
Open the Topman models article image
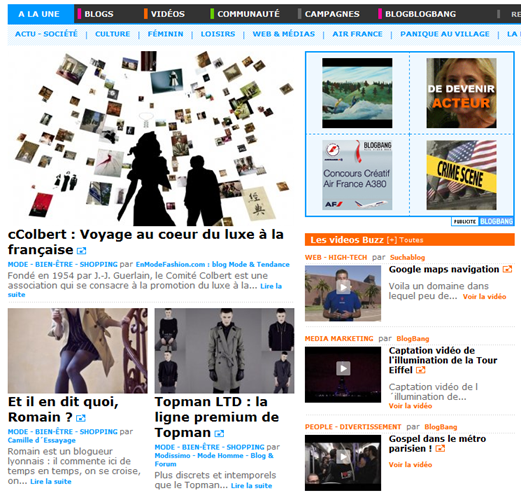coord(224,351)
